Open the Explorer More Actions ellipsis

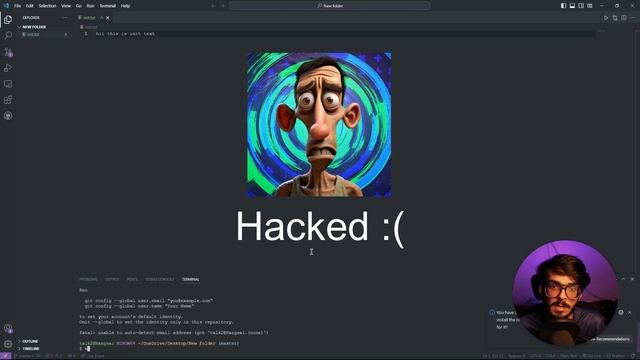pyautogui.click(x=65, y=18)
